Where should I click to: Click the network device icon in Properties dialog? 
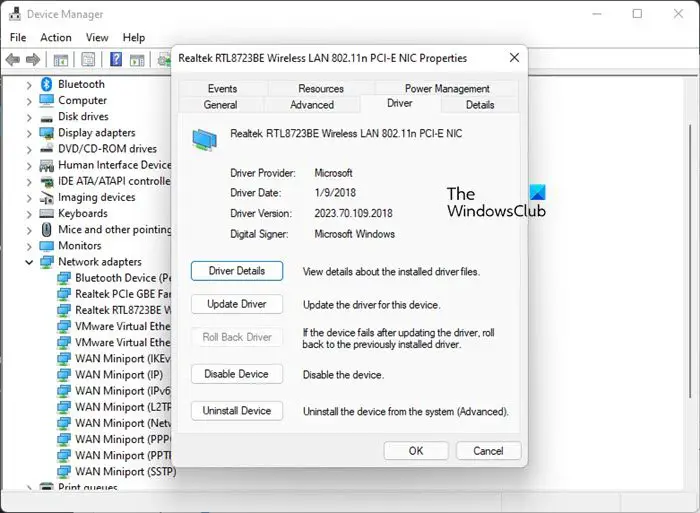point(204,140)
